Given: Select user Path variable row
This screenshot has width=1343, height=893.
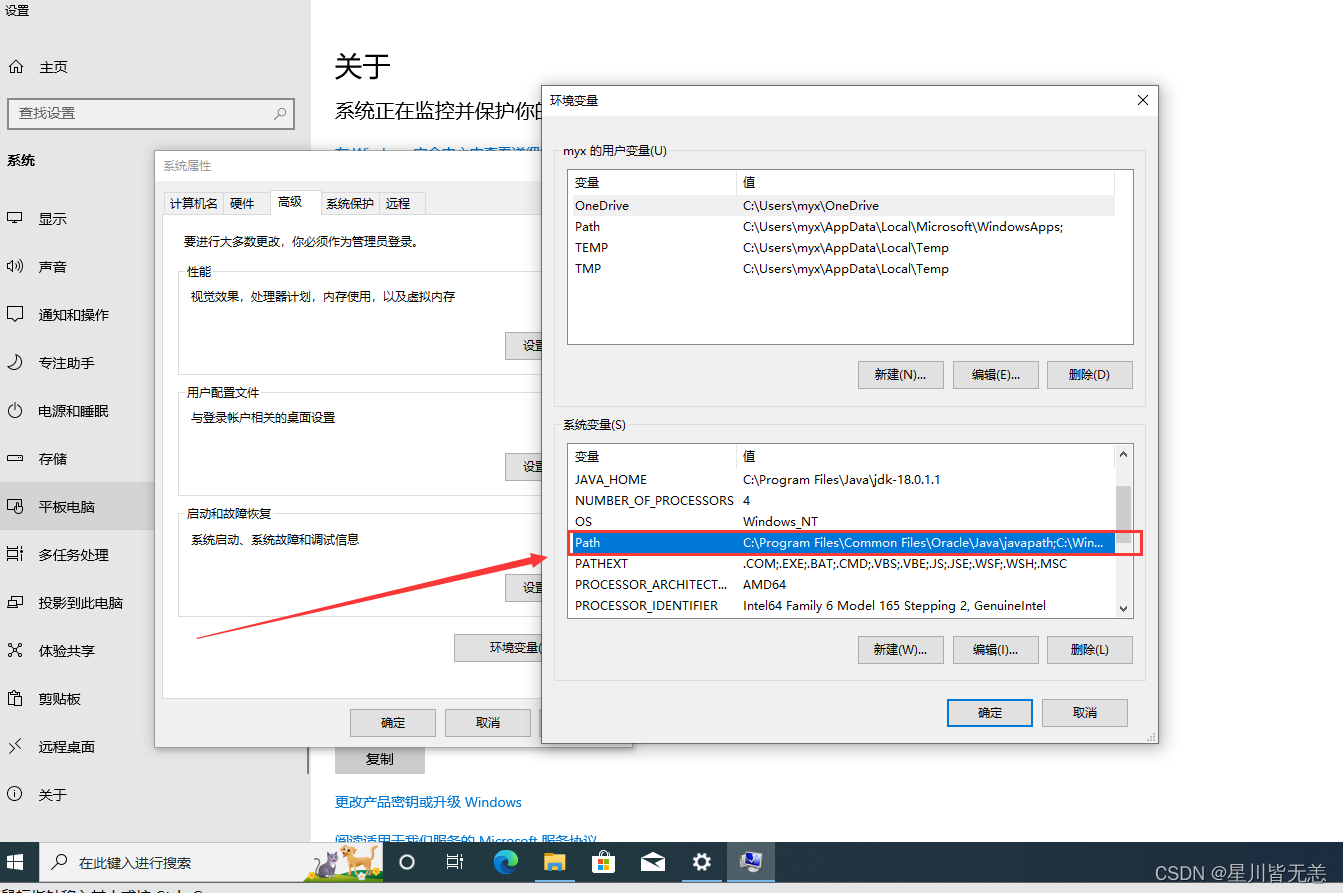Looking at the screenshot, I should click(x=841, y=227).
